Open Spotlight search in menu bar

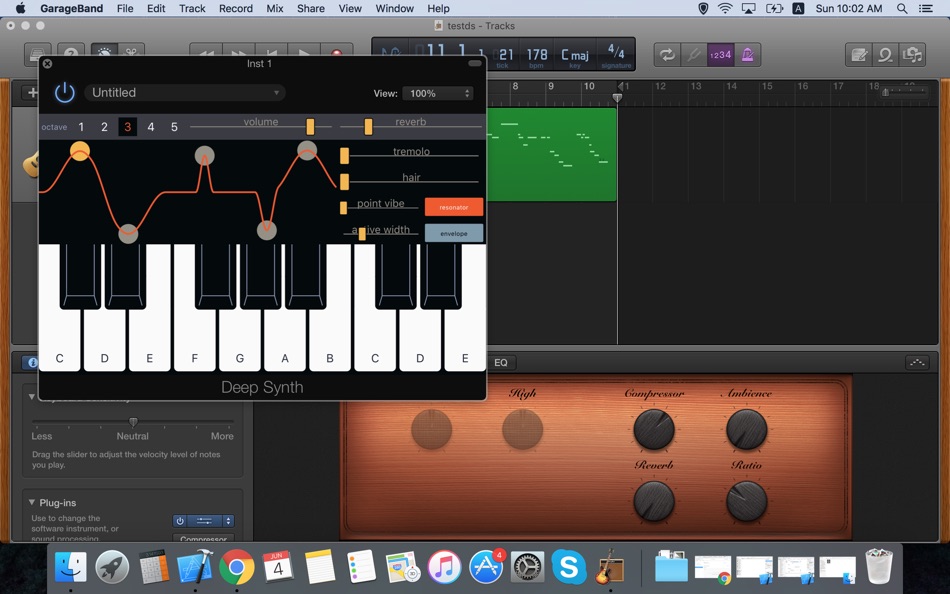point(902,8)
